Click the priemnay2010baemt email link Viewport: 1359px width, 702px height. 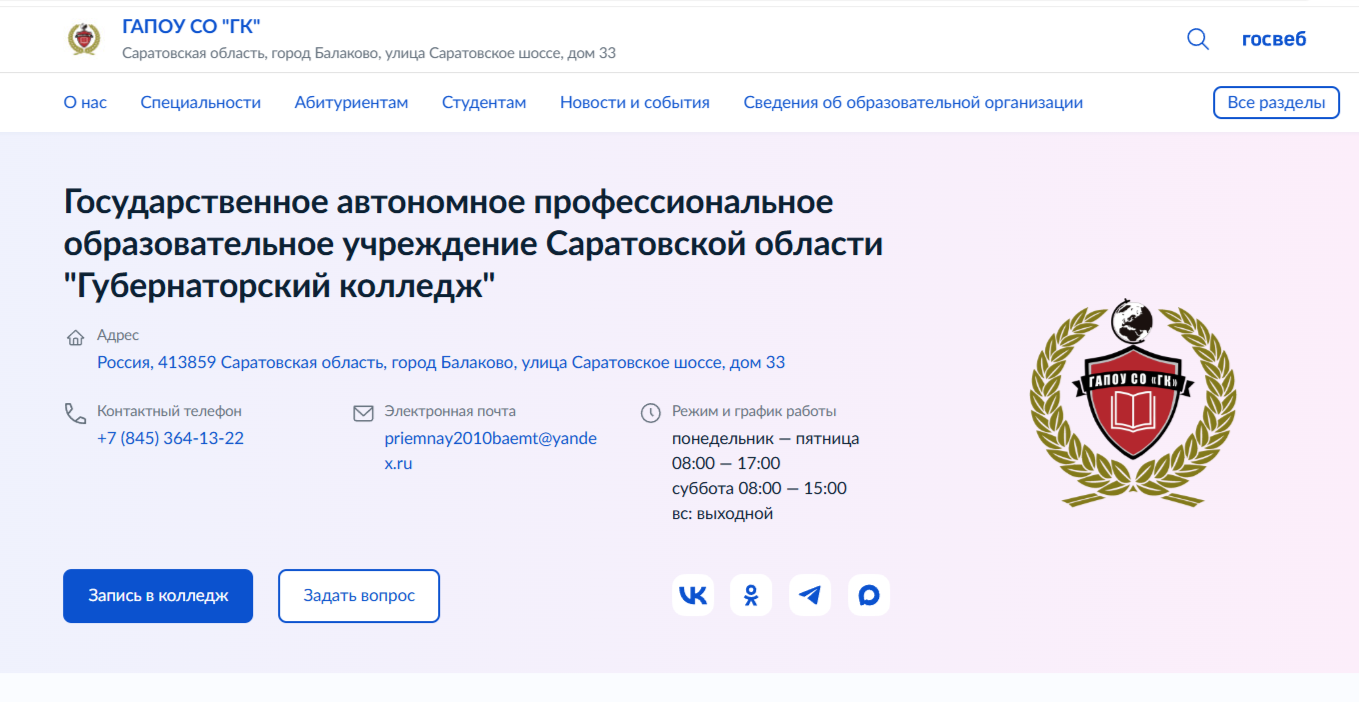tap(490, 450)
